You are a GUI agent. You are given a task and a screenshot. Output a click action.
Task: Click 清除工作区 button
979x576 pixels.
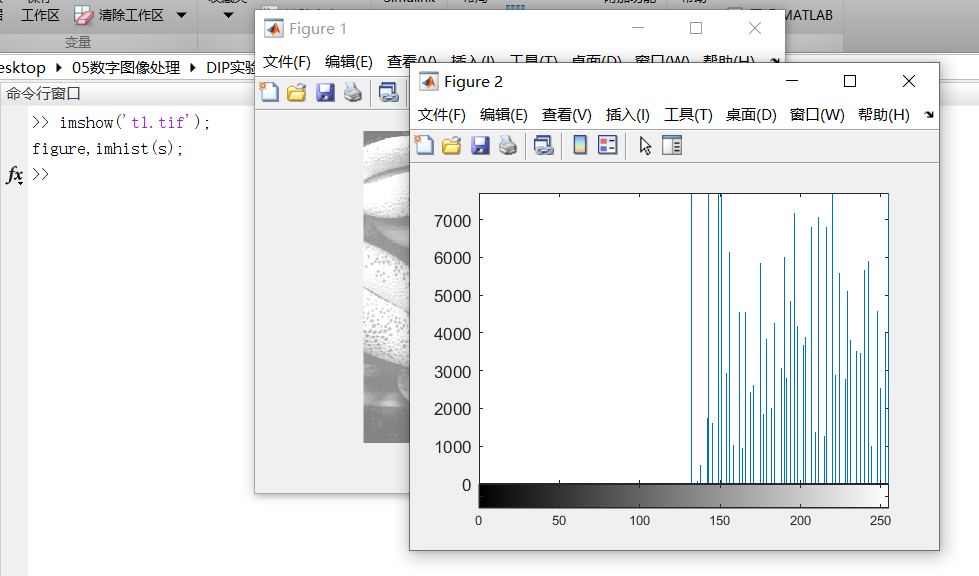pos(119,16)
